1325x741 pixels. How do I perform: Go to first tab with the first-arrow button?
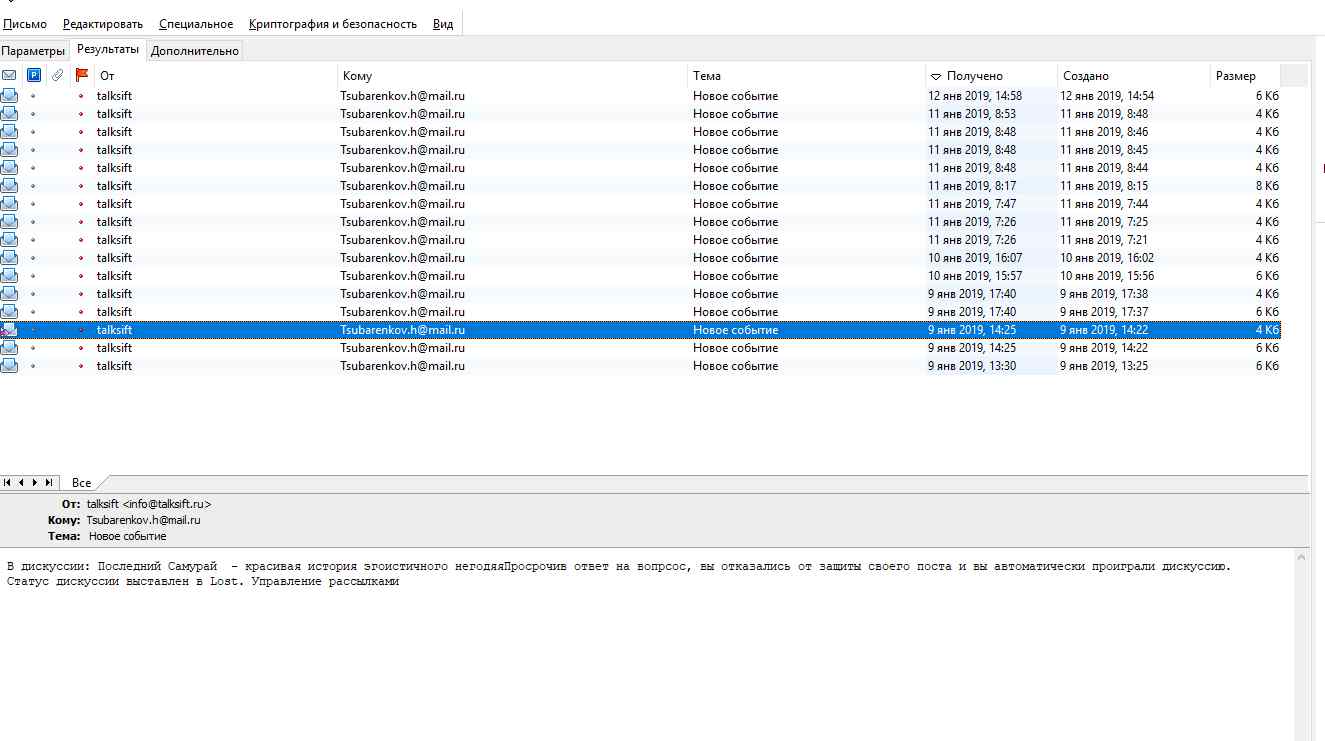click(x=8, y=483)
